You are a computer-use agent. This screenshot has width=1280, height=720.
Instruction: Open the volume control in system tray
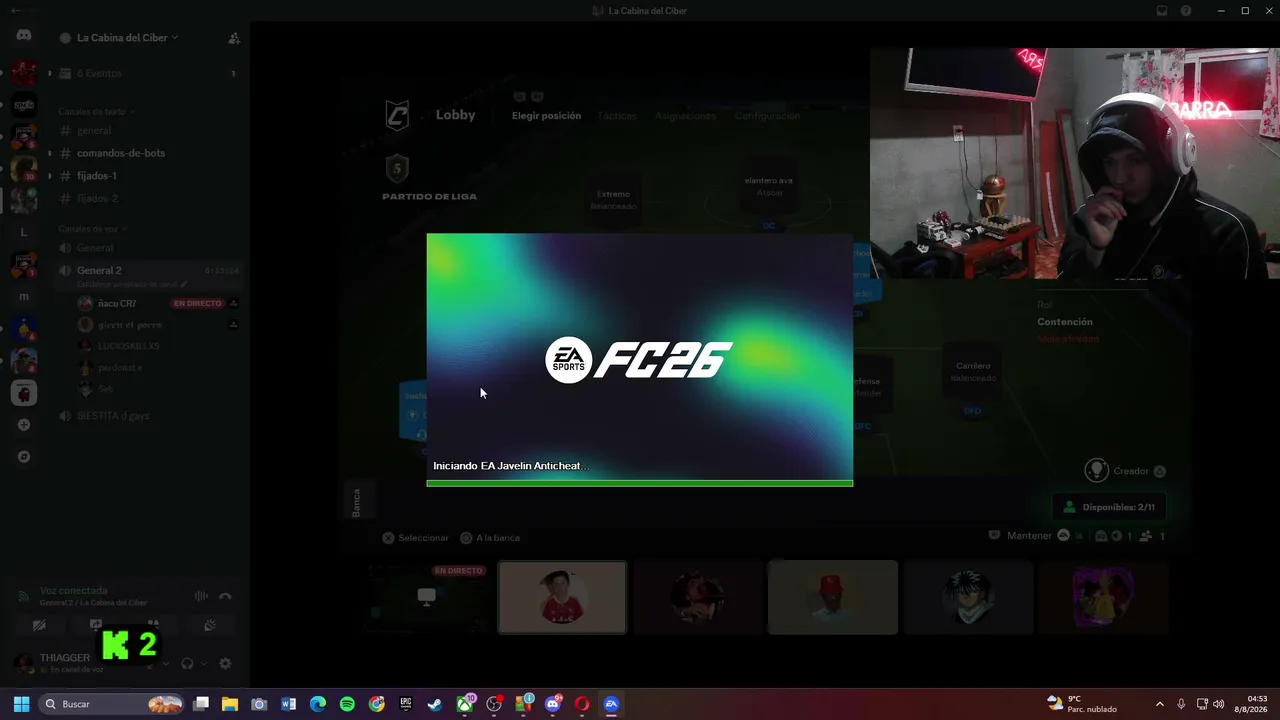[x=1218, y=704]
